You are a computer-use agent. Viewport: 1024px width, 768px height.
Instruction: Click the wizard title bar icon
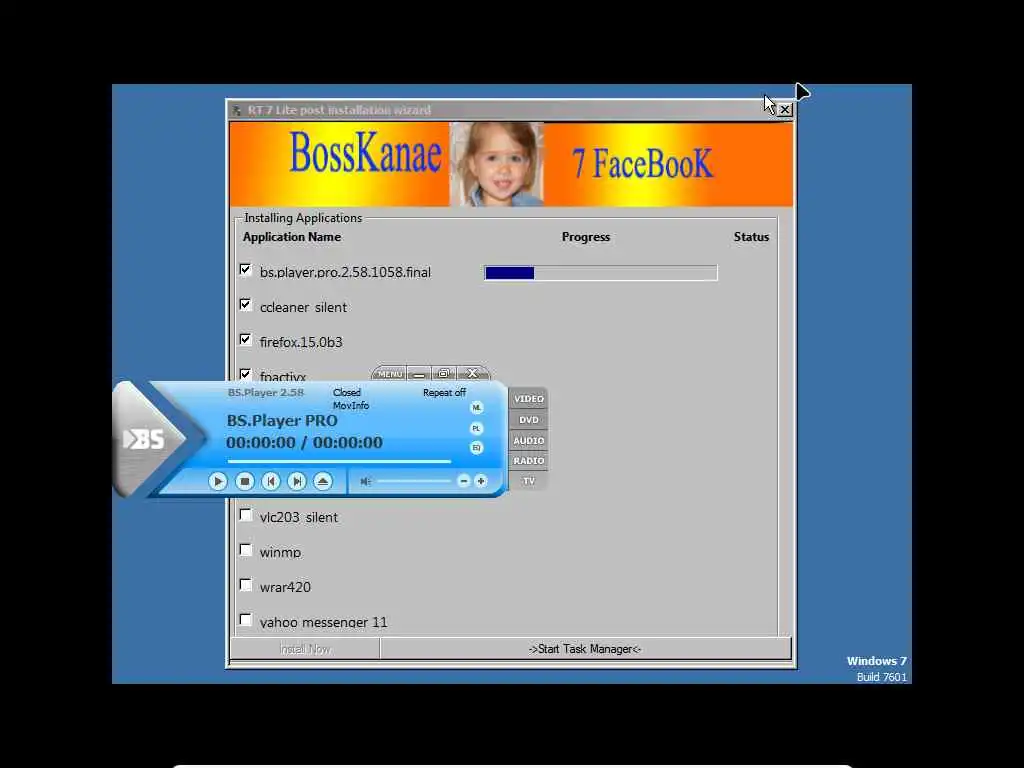[x=236, y=110]
